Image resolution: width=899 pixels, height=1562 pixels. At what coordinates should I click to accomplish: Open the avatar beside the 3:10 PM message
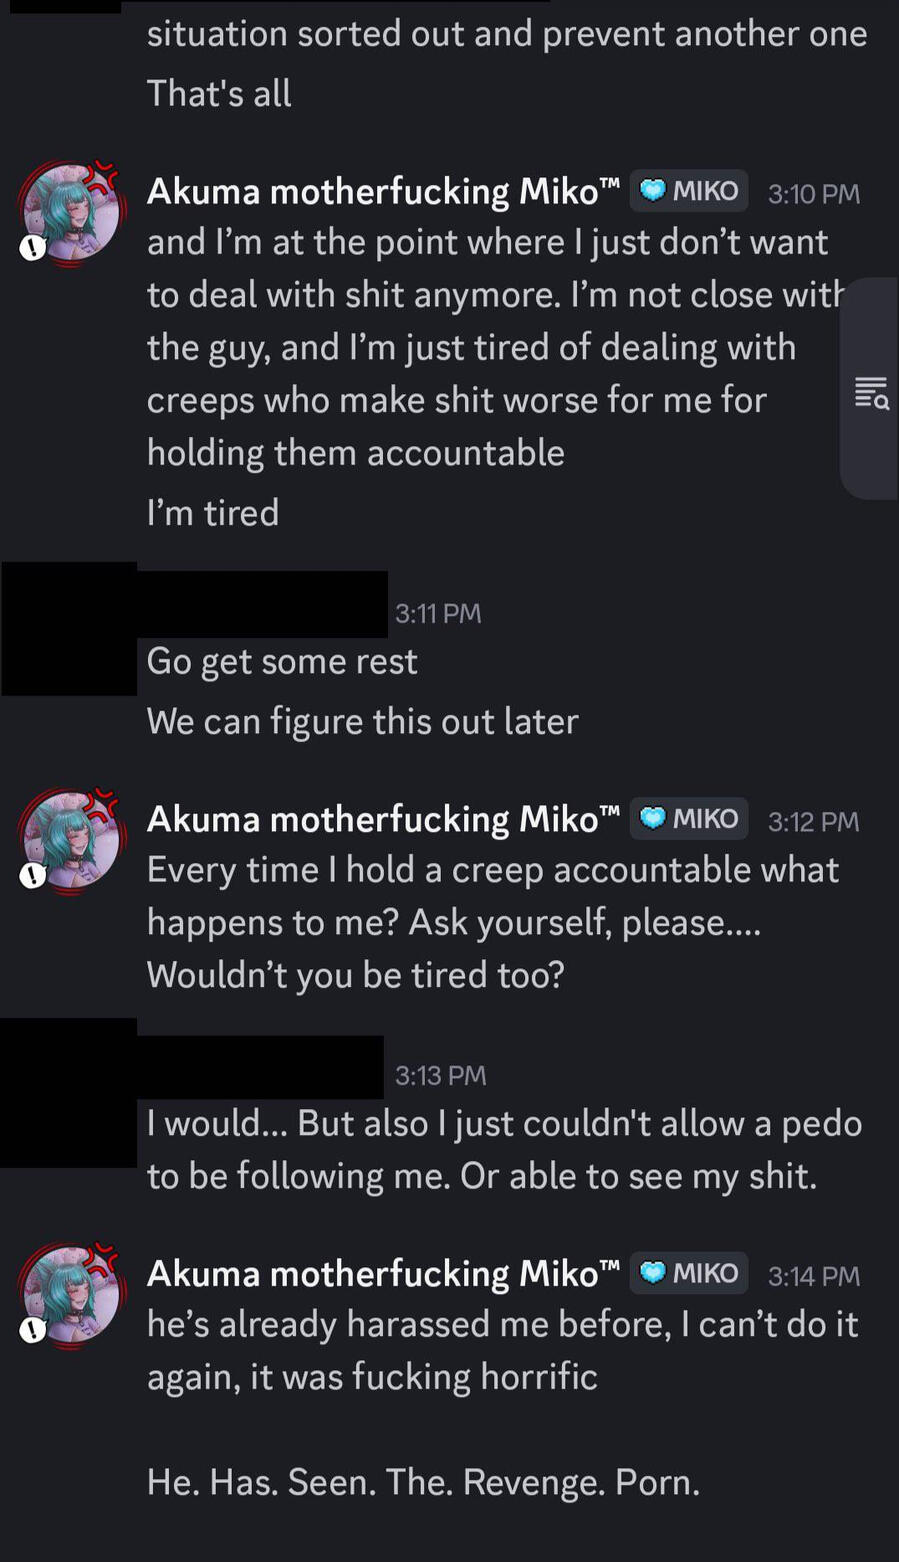(x=72, y=213)
